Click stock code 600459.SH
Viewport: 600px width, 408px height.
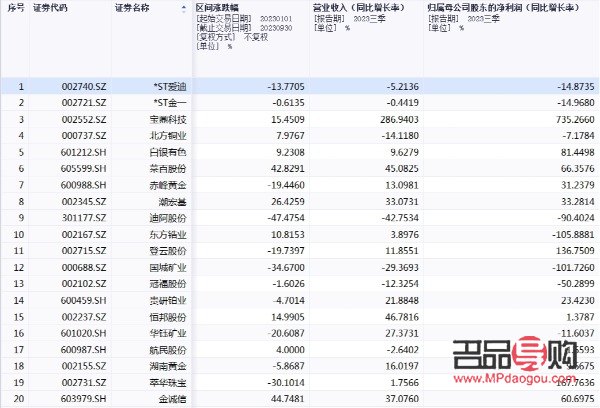click(x=83, y=300)
